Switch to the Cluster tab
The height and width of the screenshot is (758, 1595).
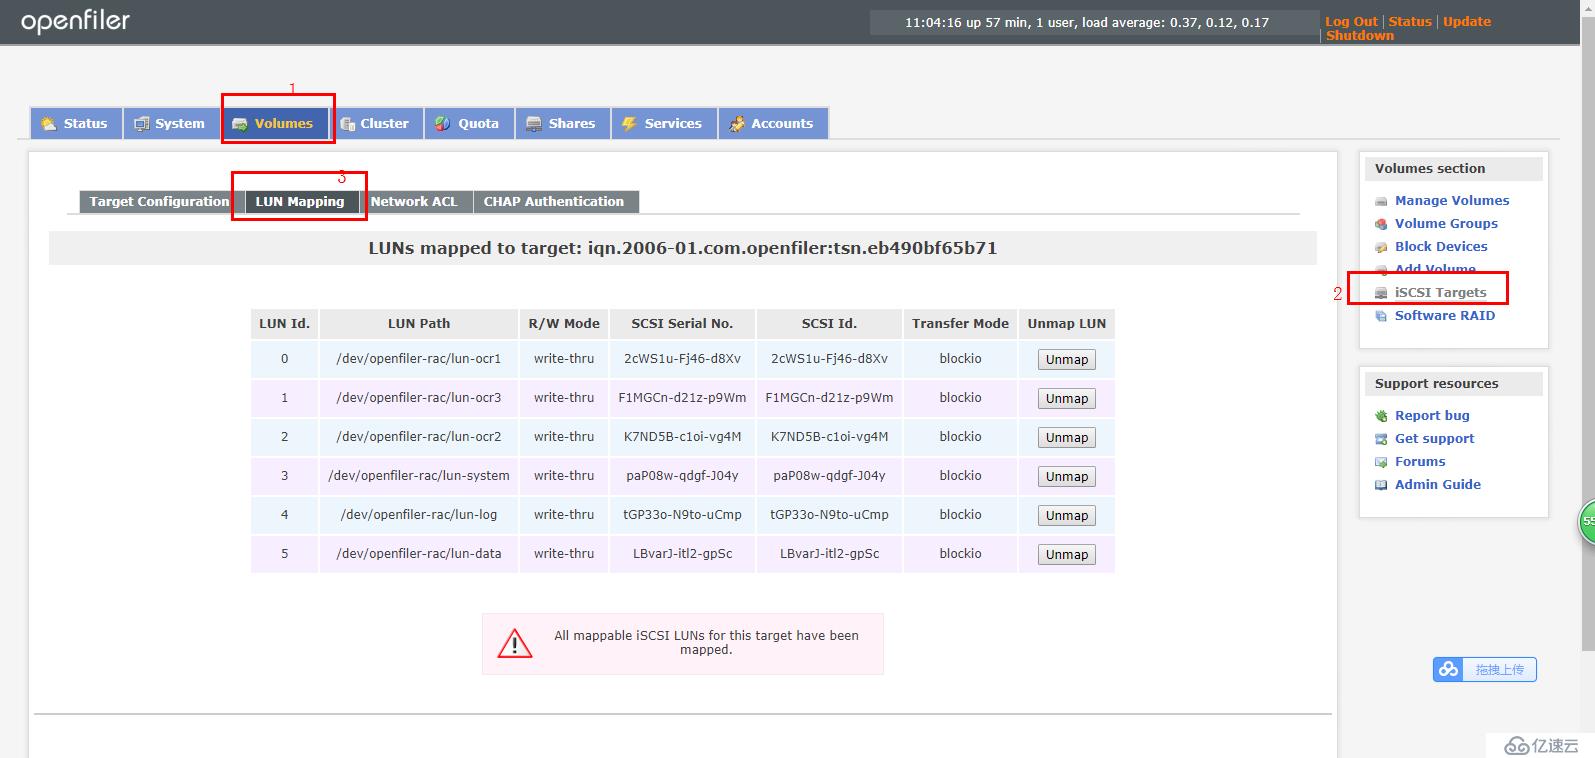point(376,124)
